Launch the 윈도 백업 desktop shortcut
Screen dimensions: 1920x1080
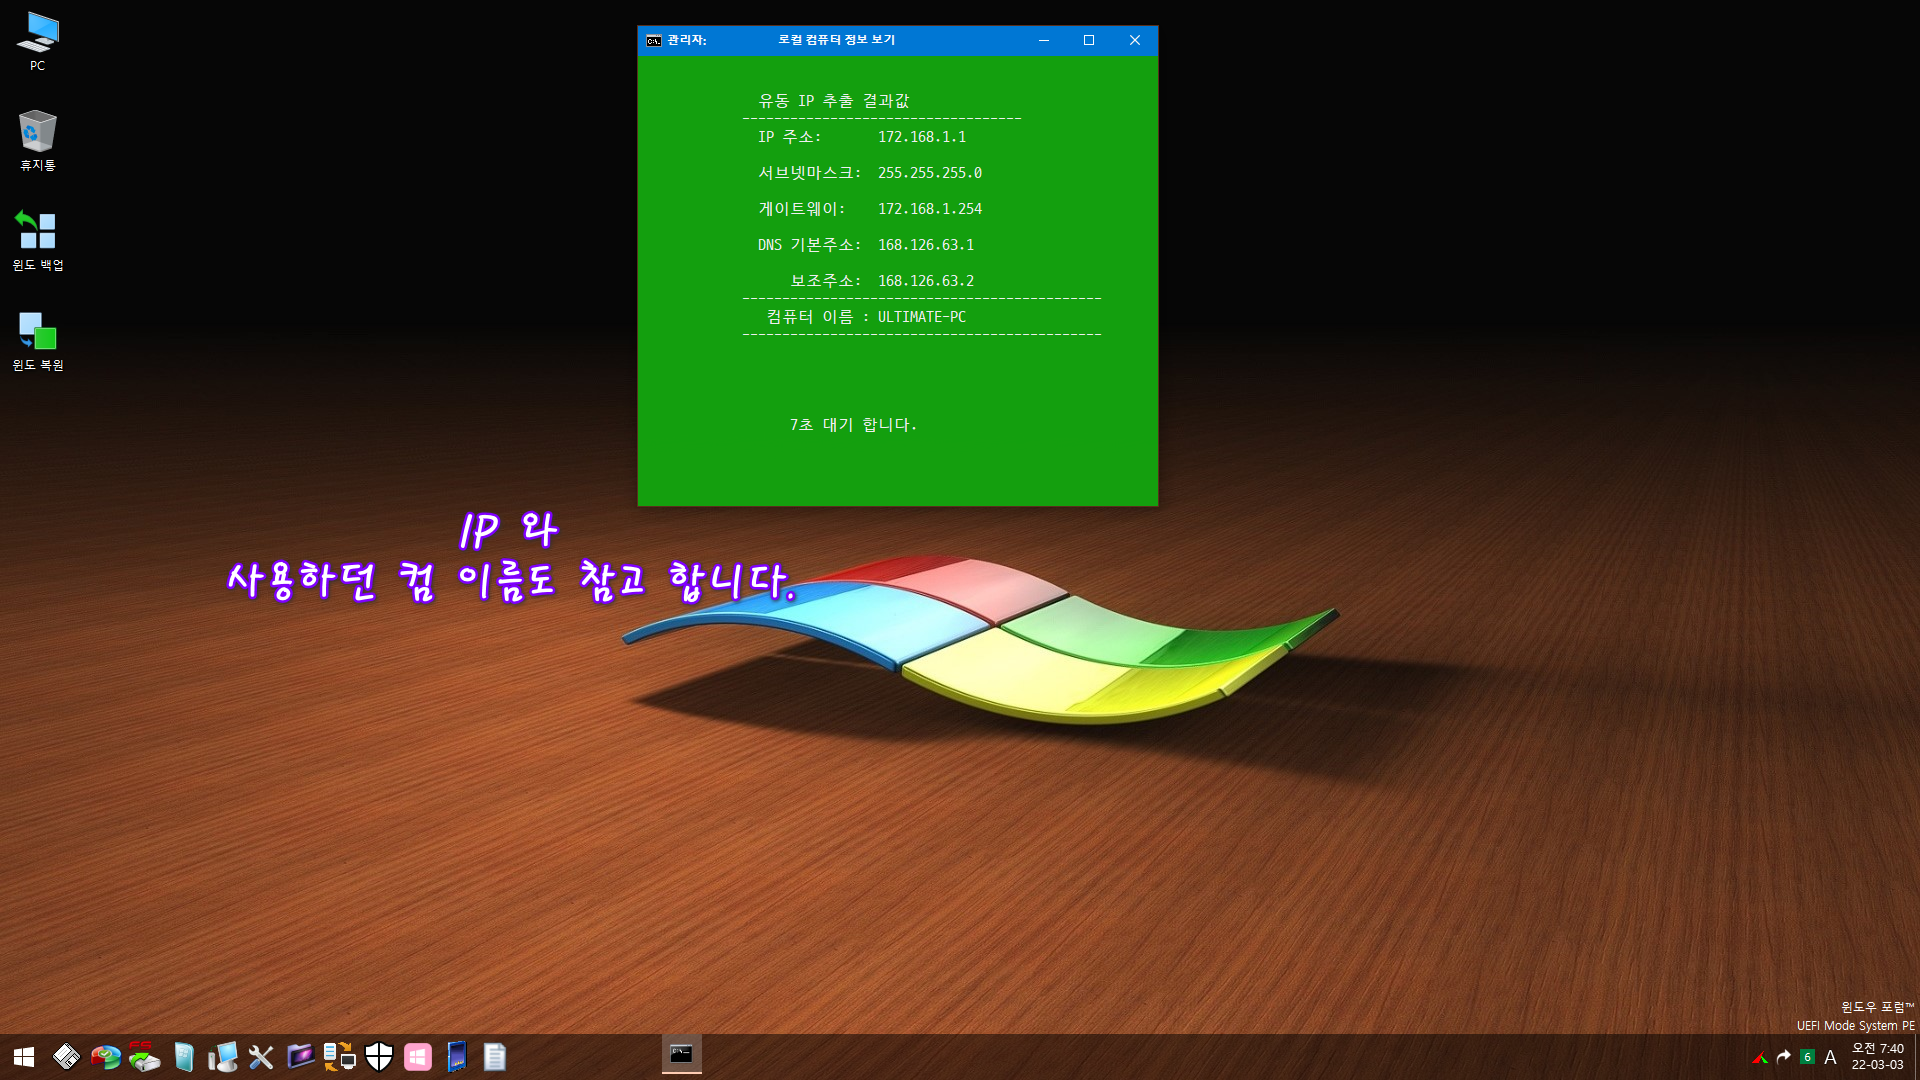(37, 241)
